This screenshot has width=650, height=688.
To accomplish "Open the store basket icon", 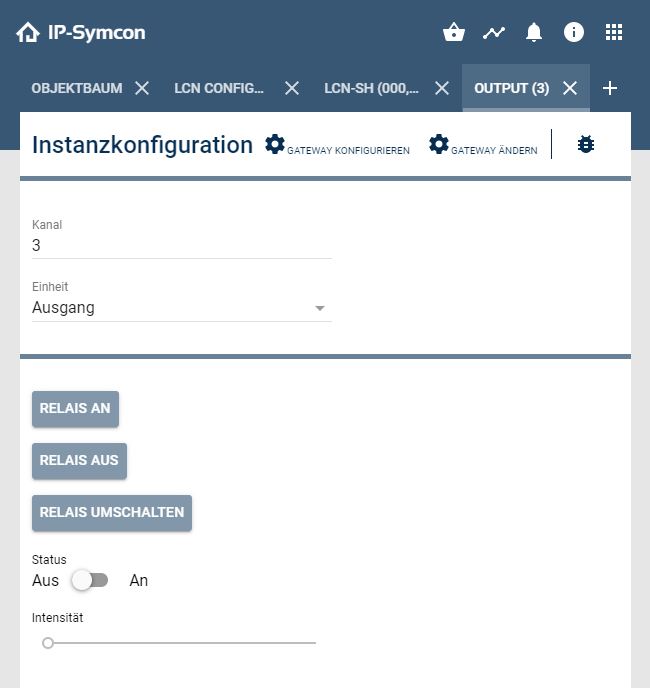I will 454,33.
